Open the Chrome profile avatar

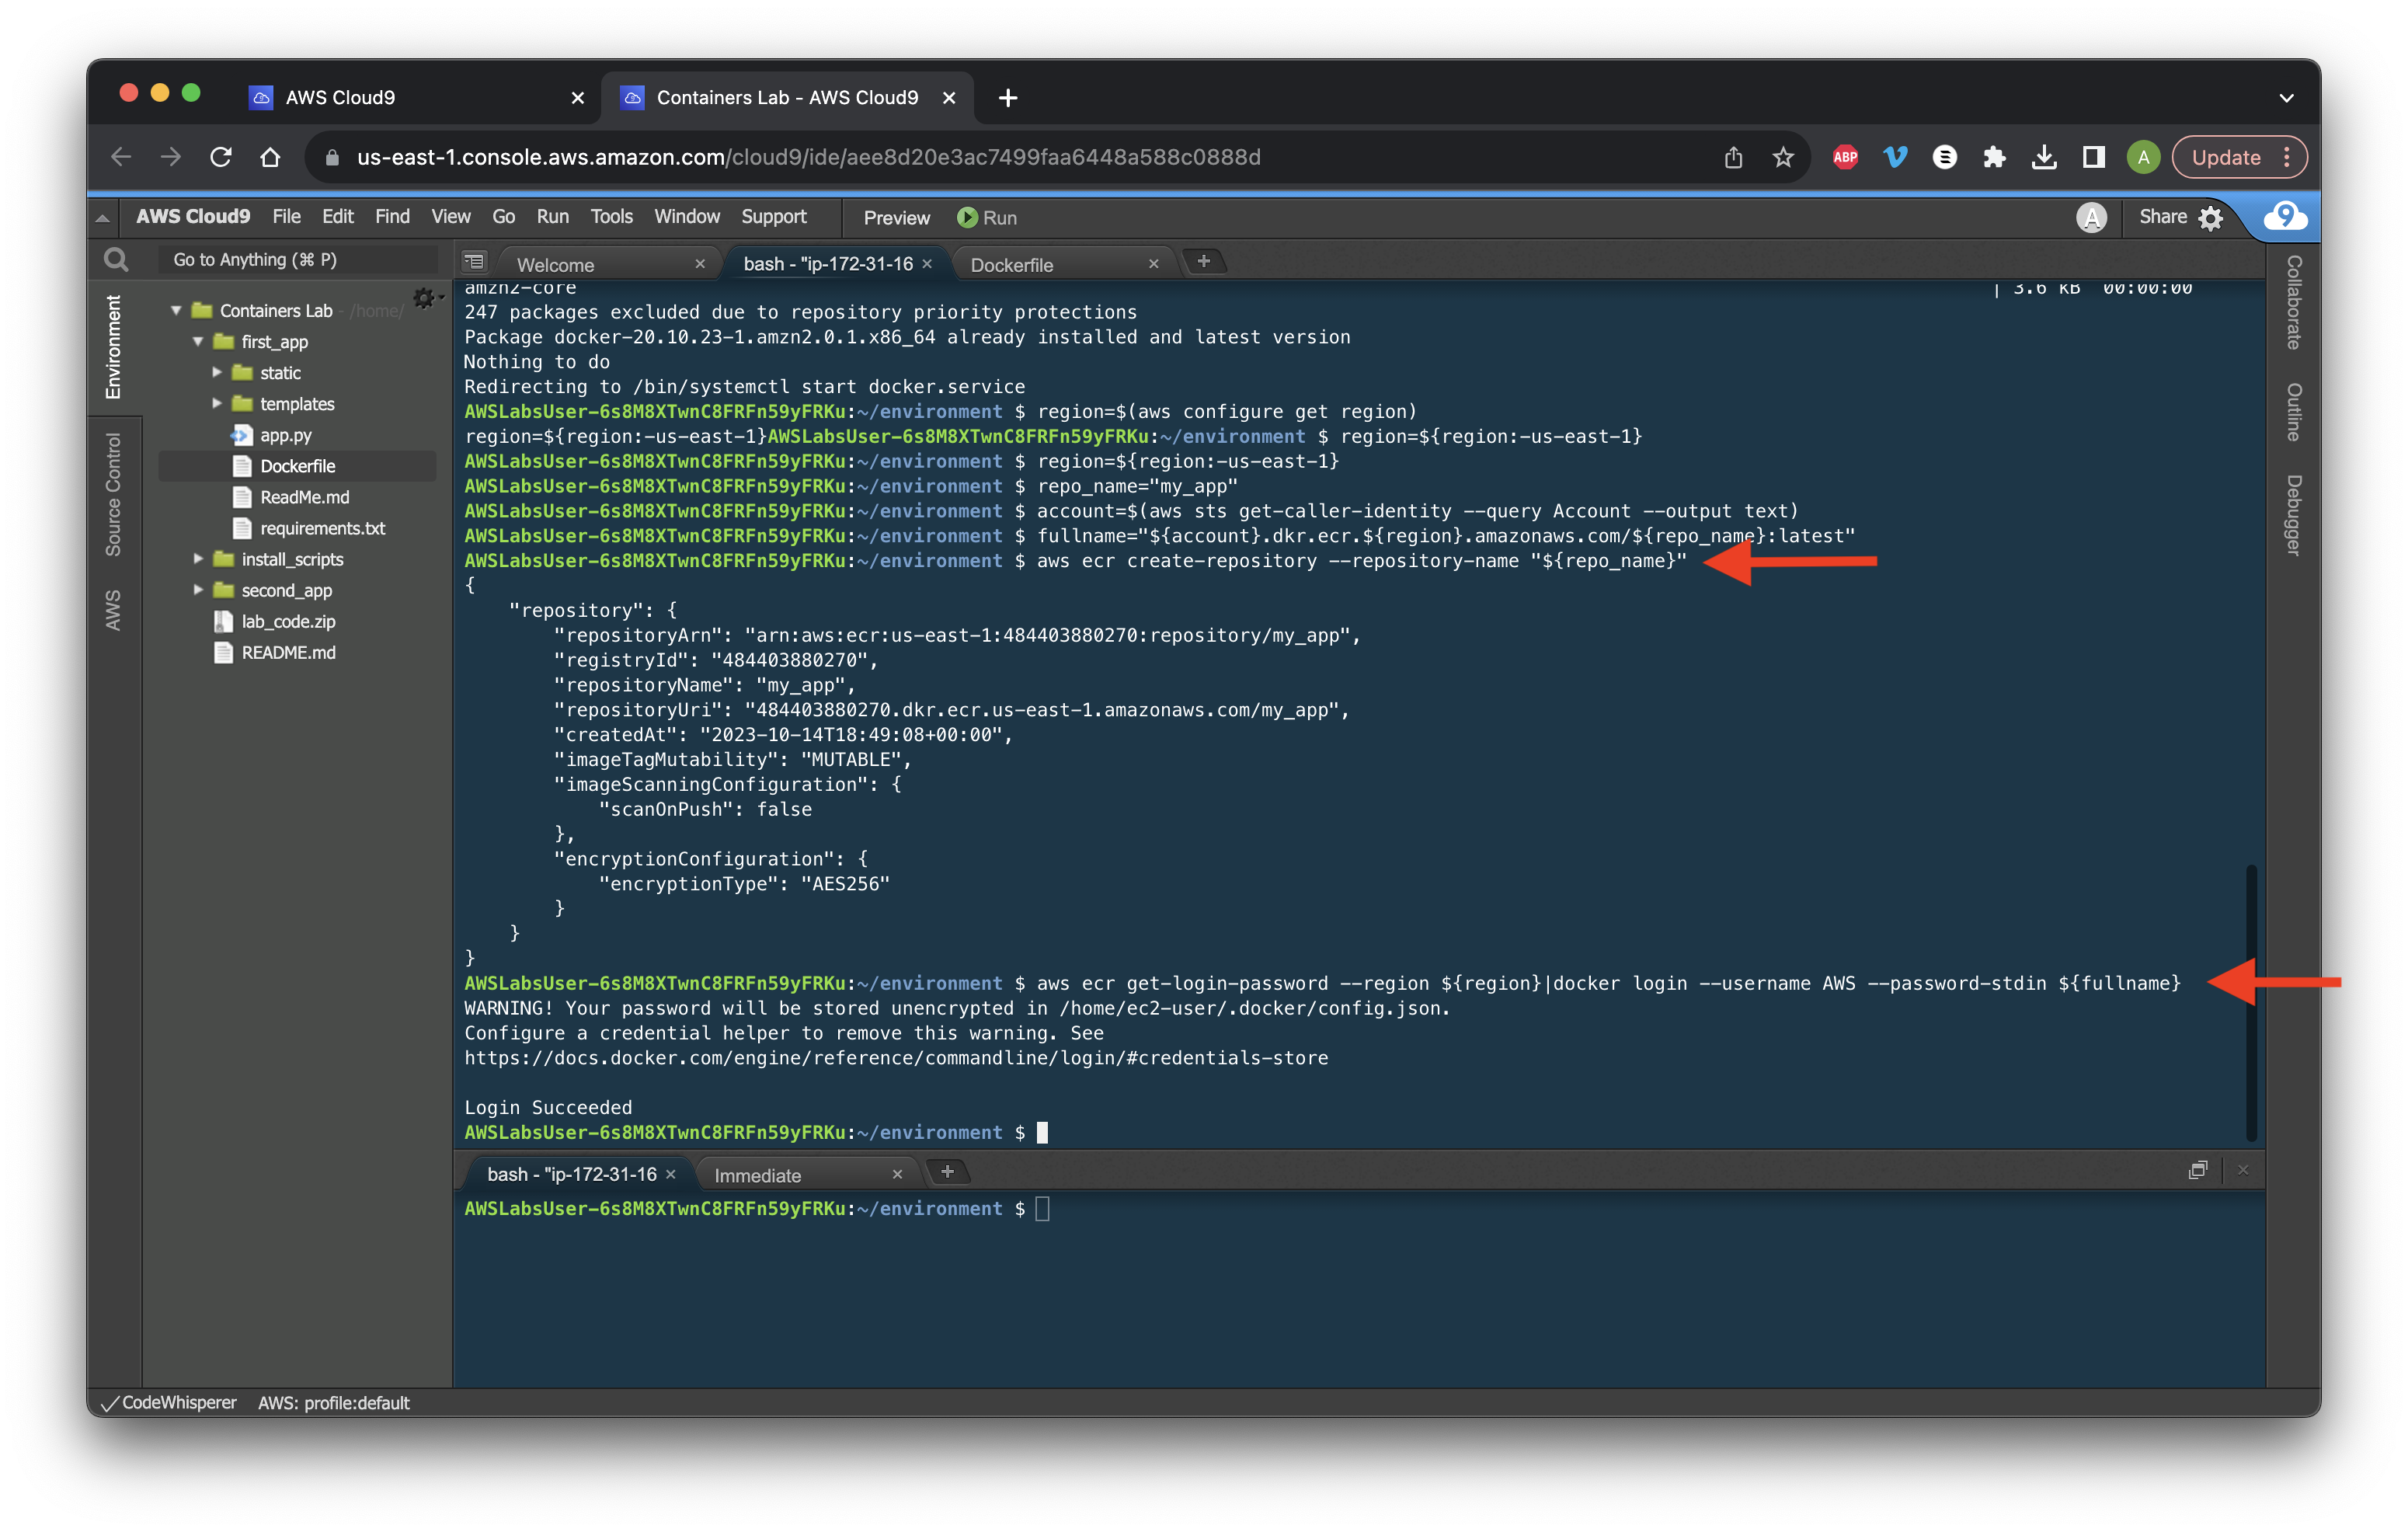pyautogui.click(x=2142, y=157)
